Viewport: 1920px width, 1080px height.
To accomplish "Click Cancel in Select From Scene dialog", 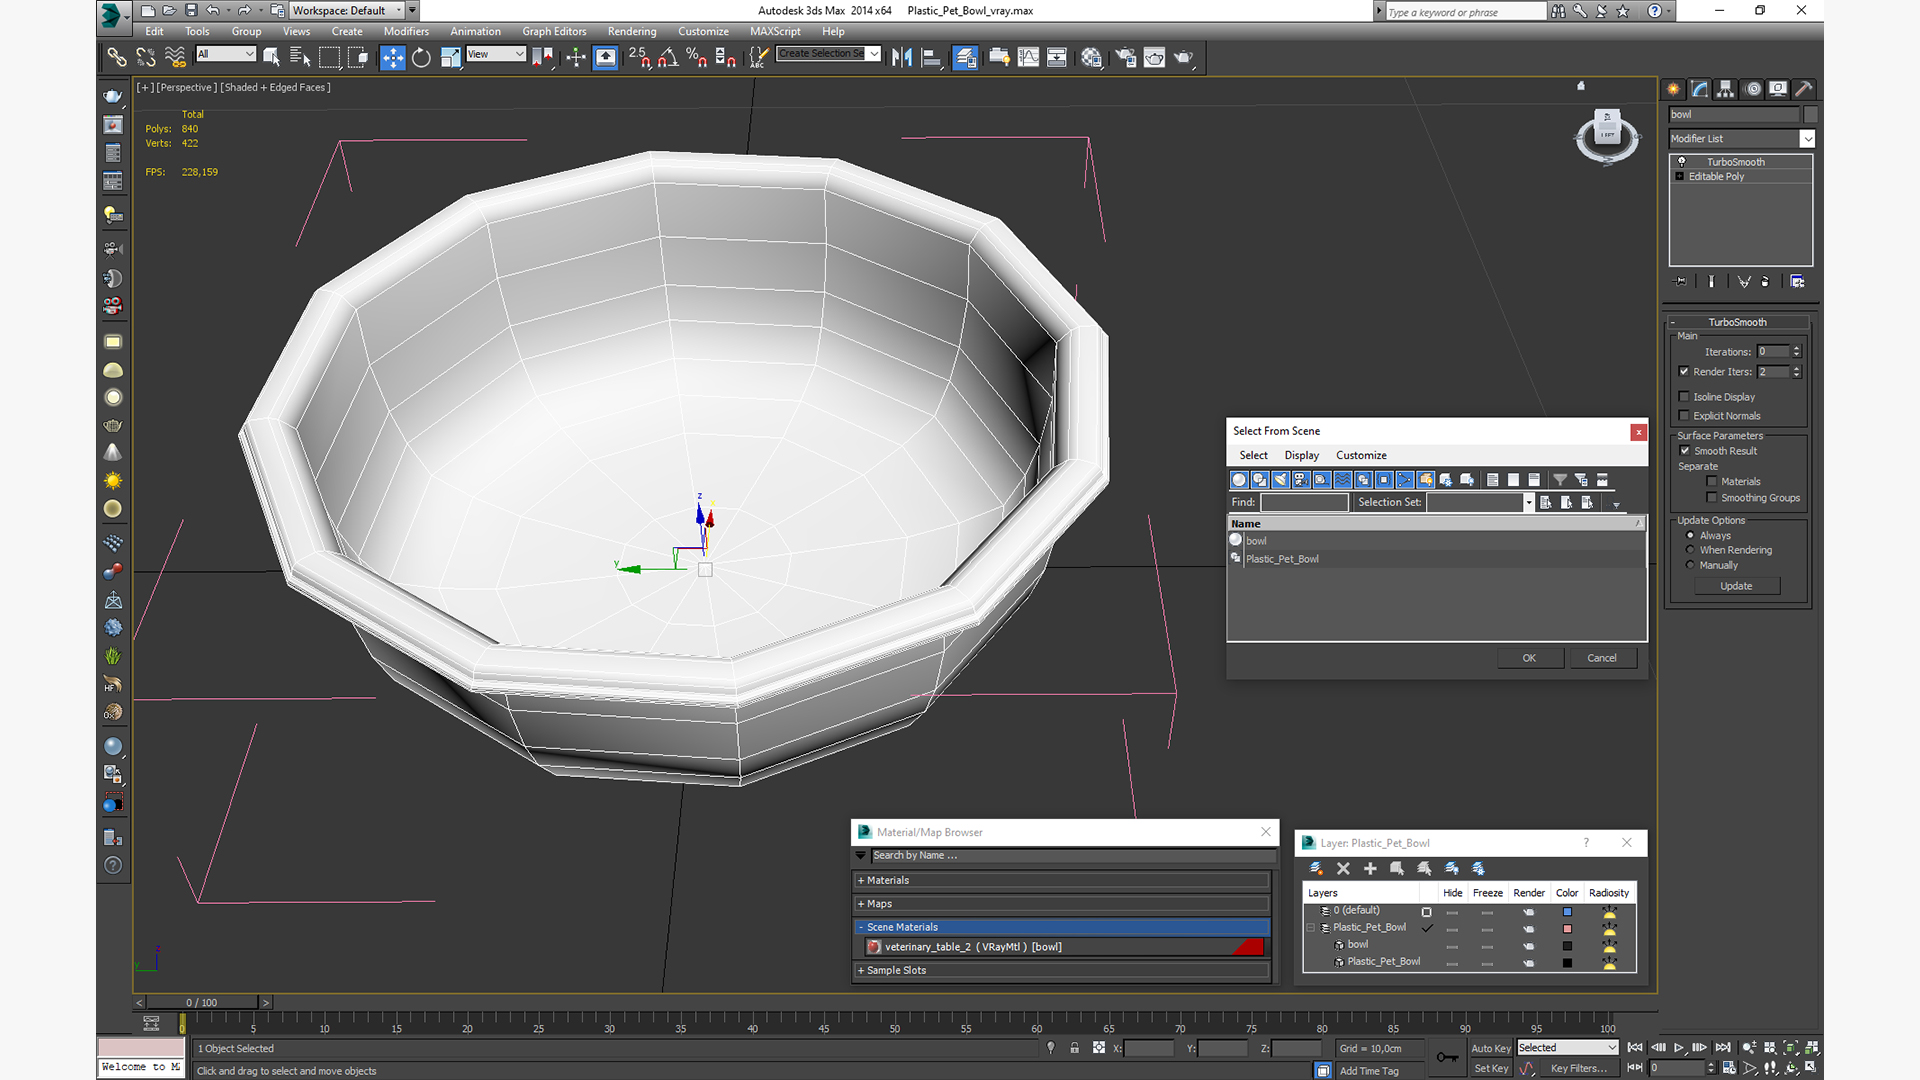I will 1602,658.
